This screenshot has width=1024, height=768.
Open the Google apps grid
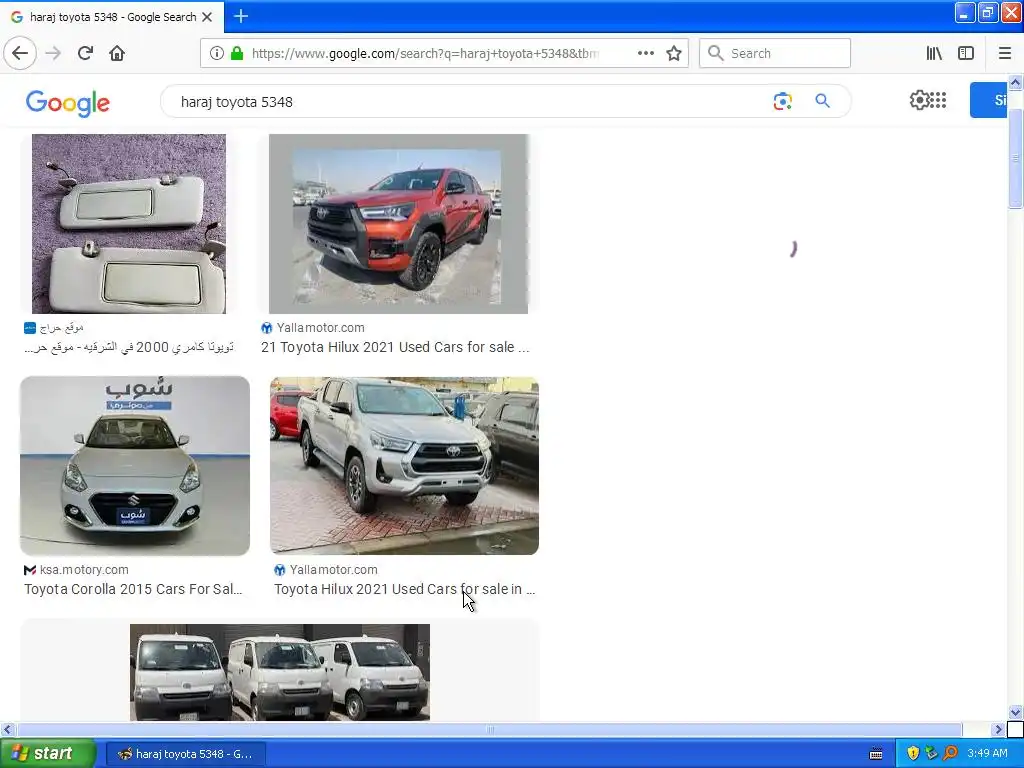[x=938, y=100]
